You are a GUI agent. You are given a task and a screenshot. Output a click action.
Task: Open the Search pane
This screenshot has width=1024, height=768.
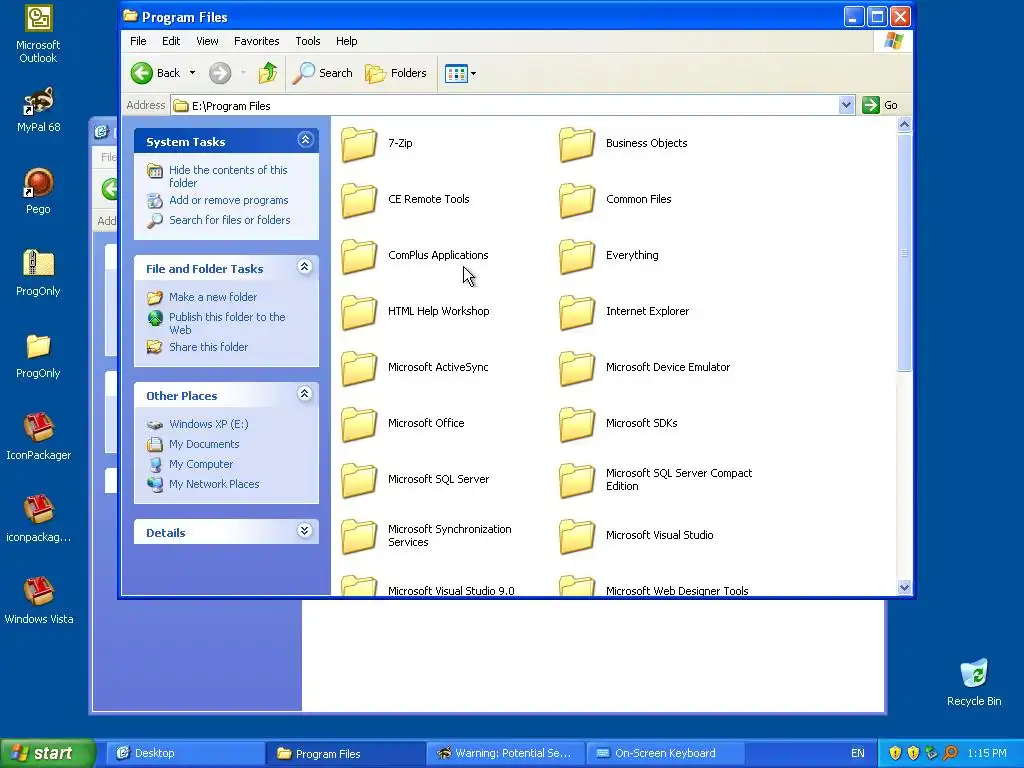(323, 73)
